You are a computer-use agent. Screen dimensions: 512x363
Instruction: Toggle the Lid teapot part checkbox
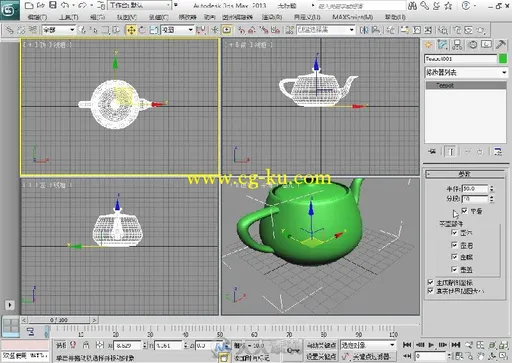pos(454,269)
